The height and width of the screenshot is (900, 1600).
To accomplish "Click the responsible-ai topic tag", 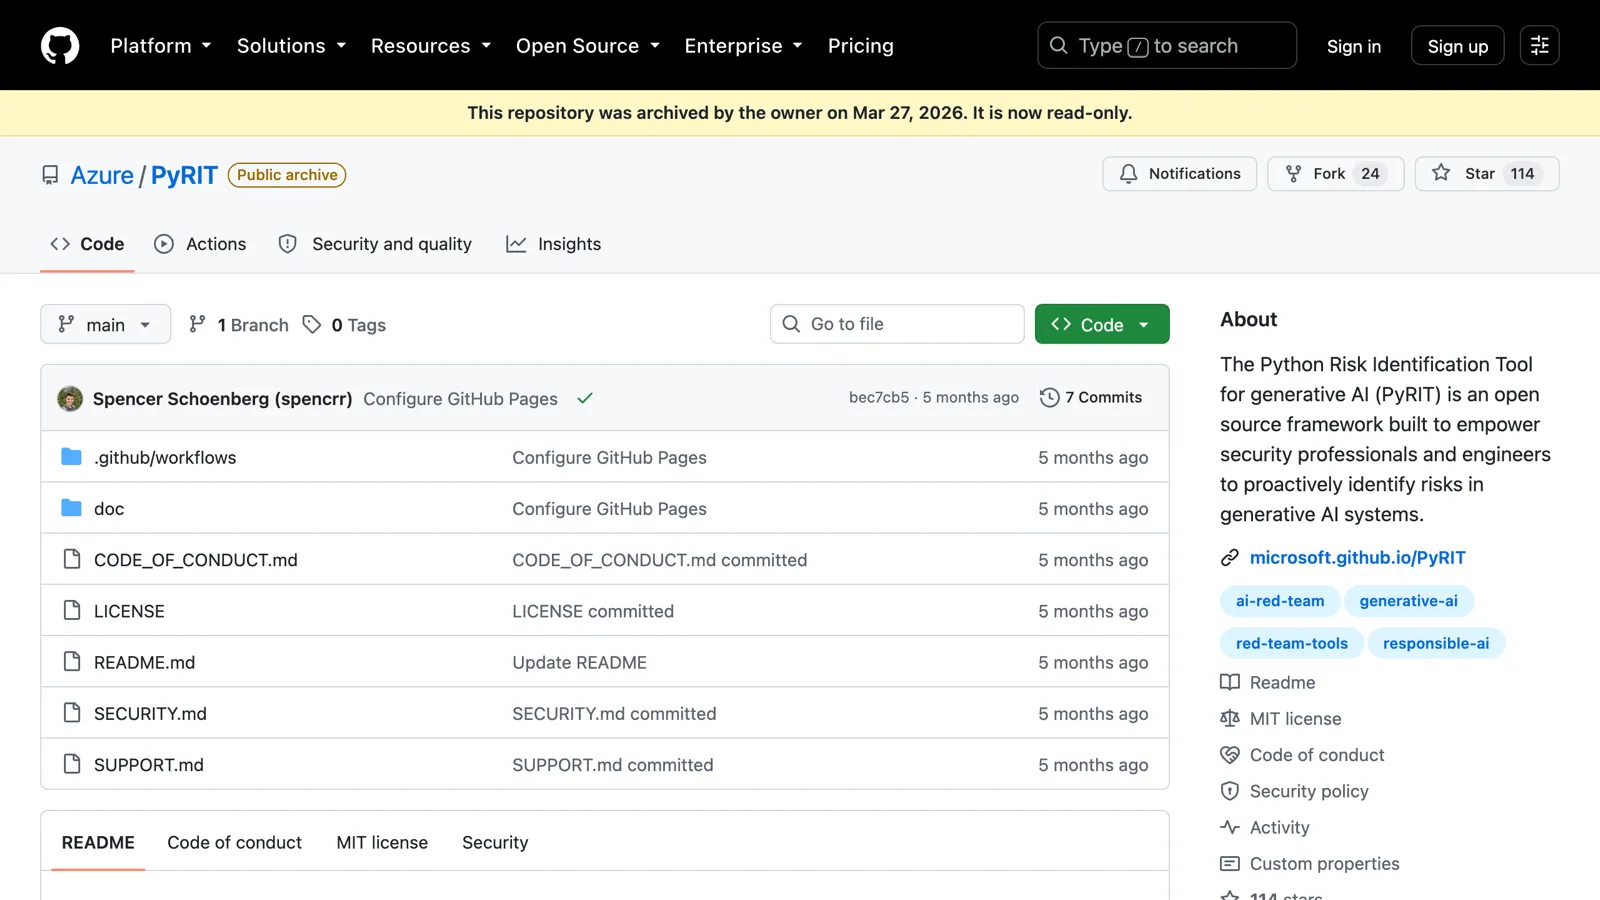I will point(1435,643).
